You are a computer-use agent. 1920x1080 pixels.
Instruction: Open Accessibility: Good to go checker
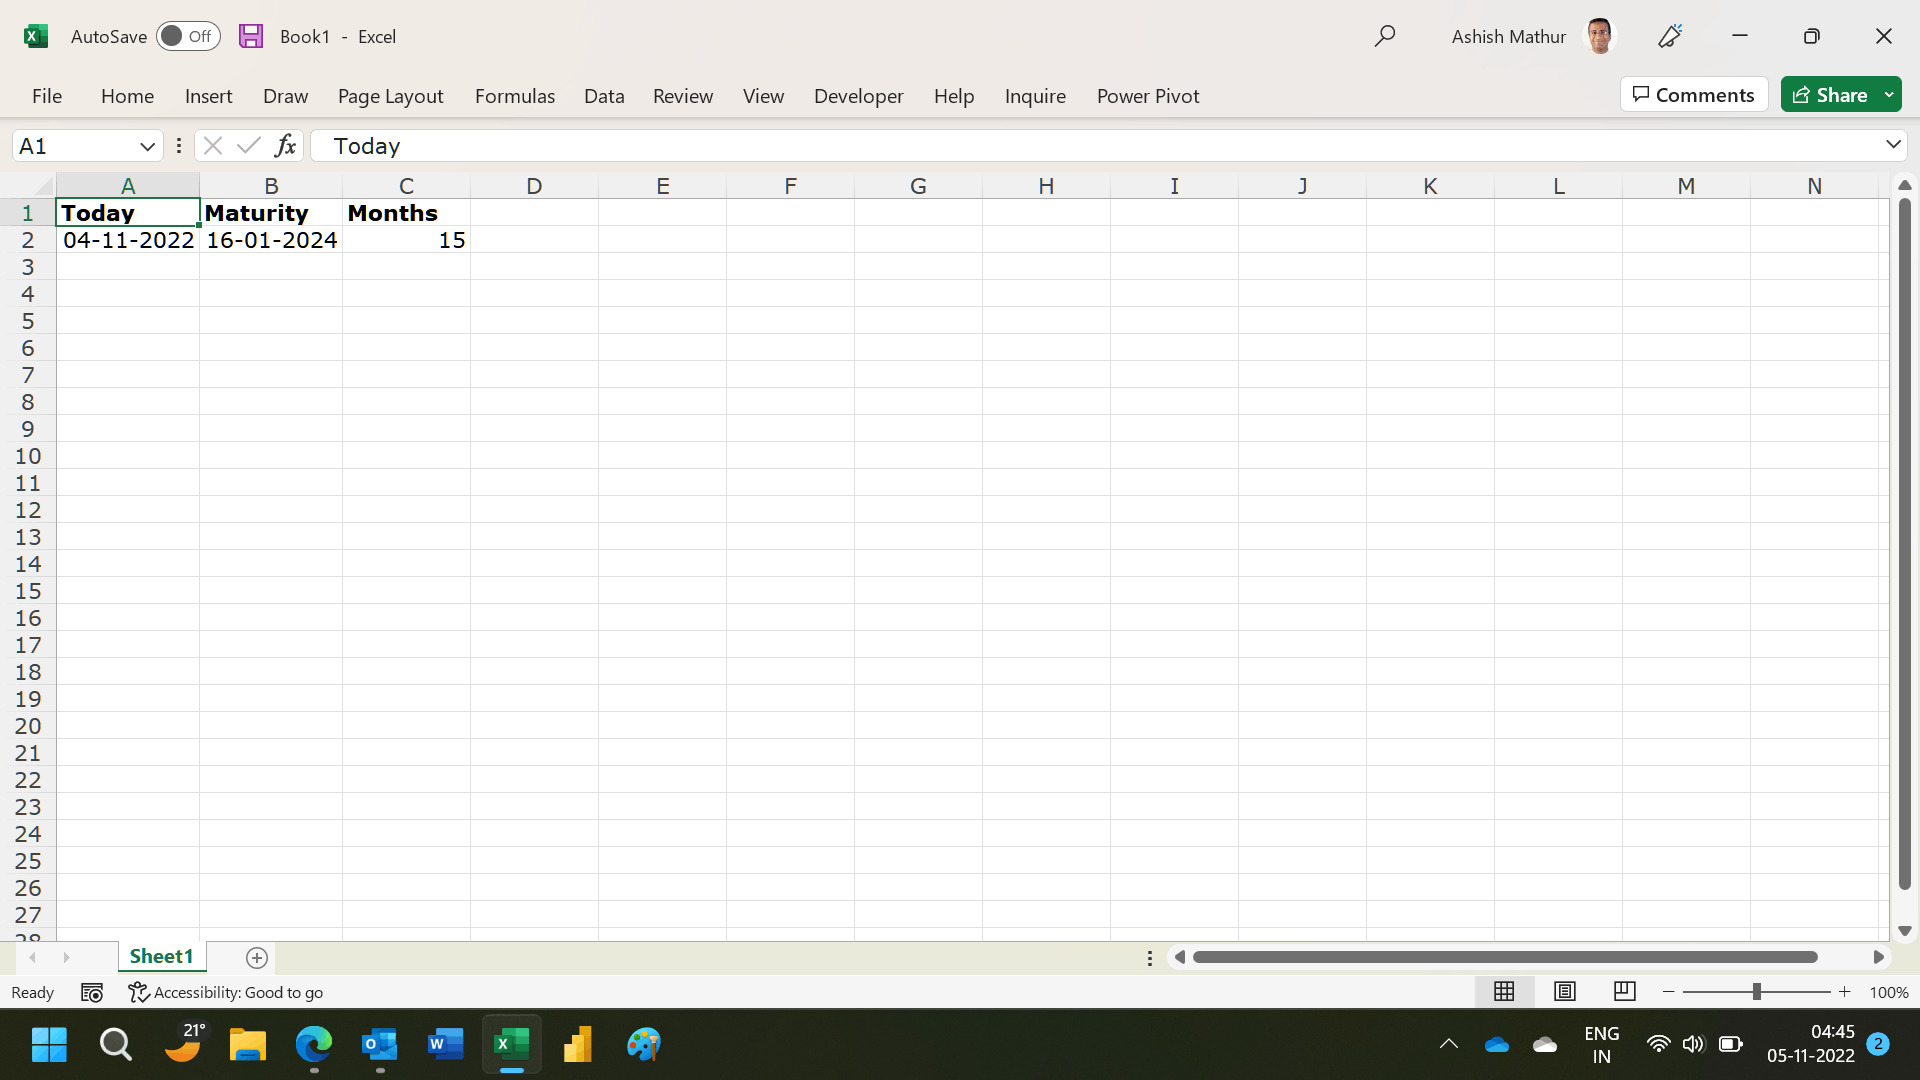pos(226,993)
